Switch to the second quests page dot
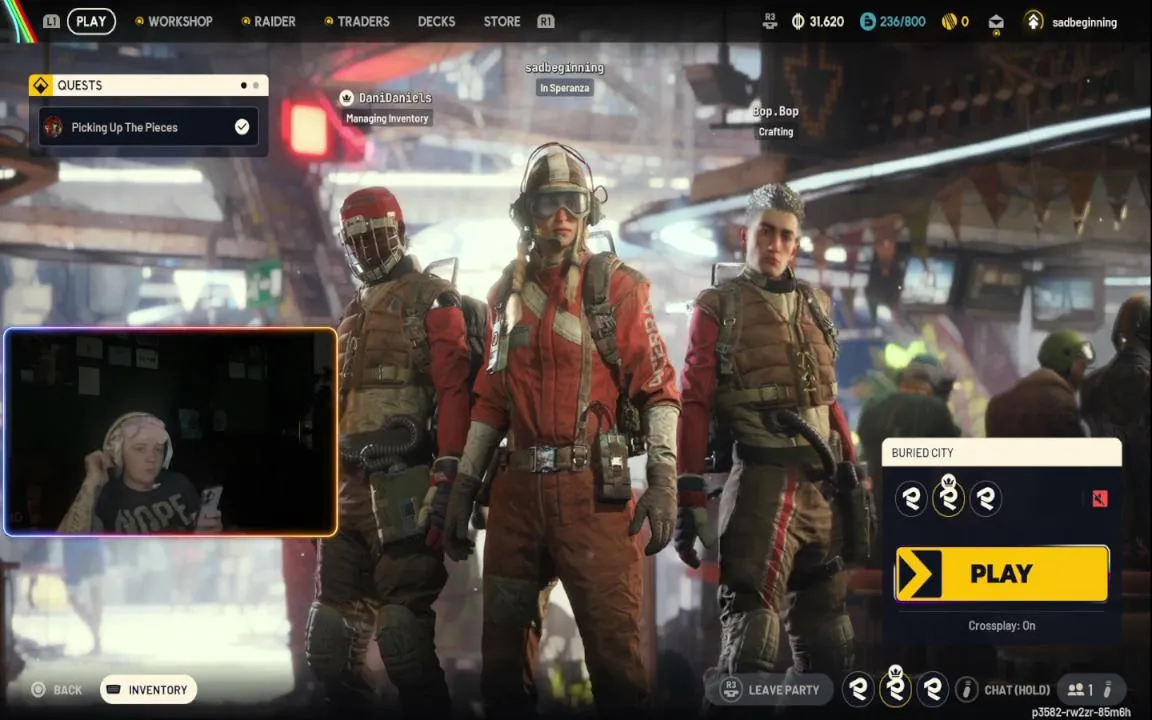Viewport: 1152px width, 720px height. coord(256,85)
